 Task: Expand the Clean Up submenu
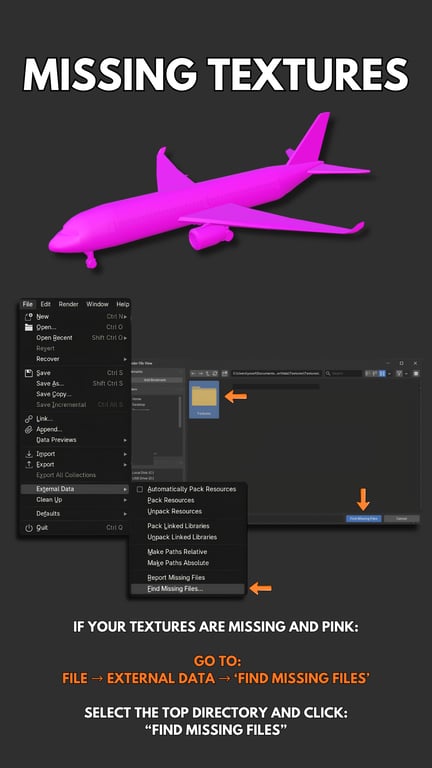coord(74,500)
